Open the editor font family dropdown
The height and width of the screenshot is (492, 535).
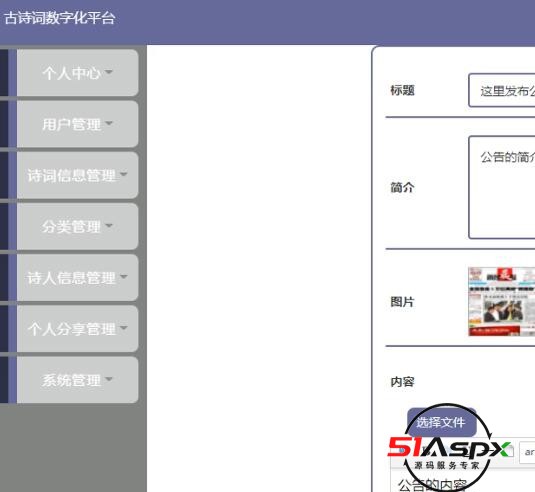pos(527,452)
